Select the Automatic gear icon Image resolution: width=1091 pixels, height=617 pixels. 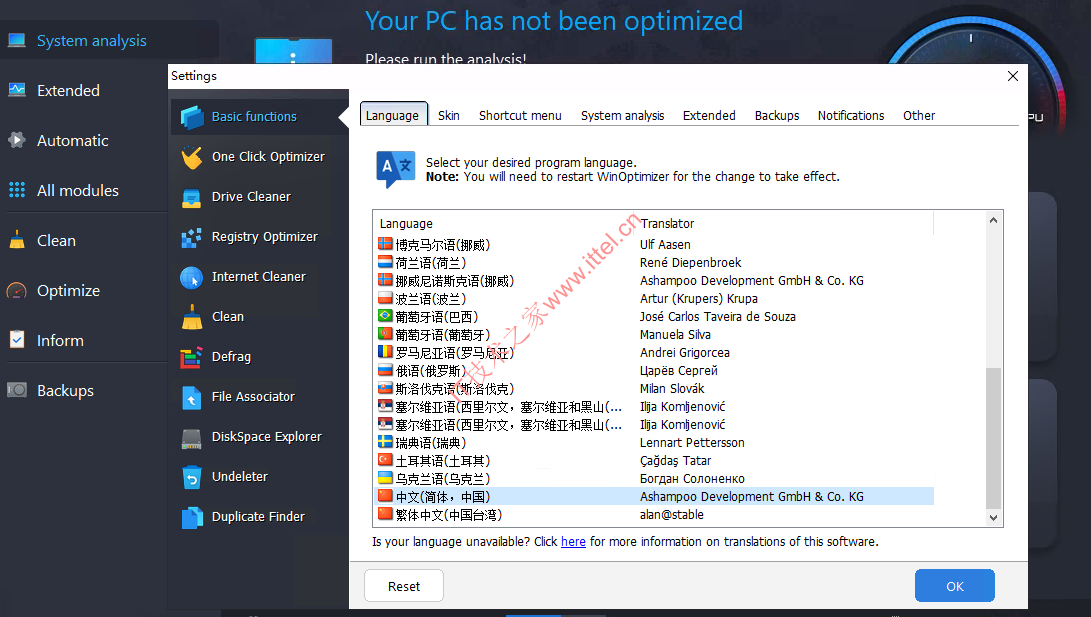(17, 140)
